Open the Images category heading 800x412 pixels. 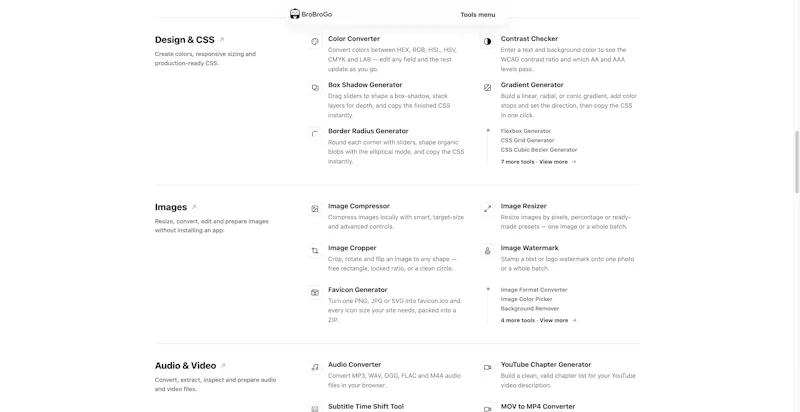pos(171,207)
